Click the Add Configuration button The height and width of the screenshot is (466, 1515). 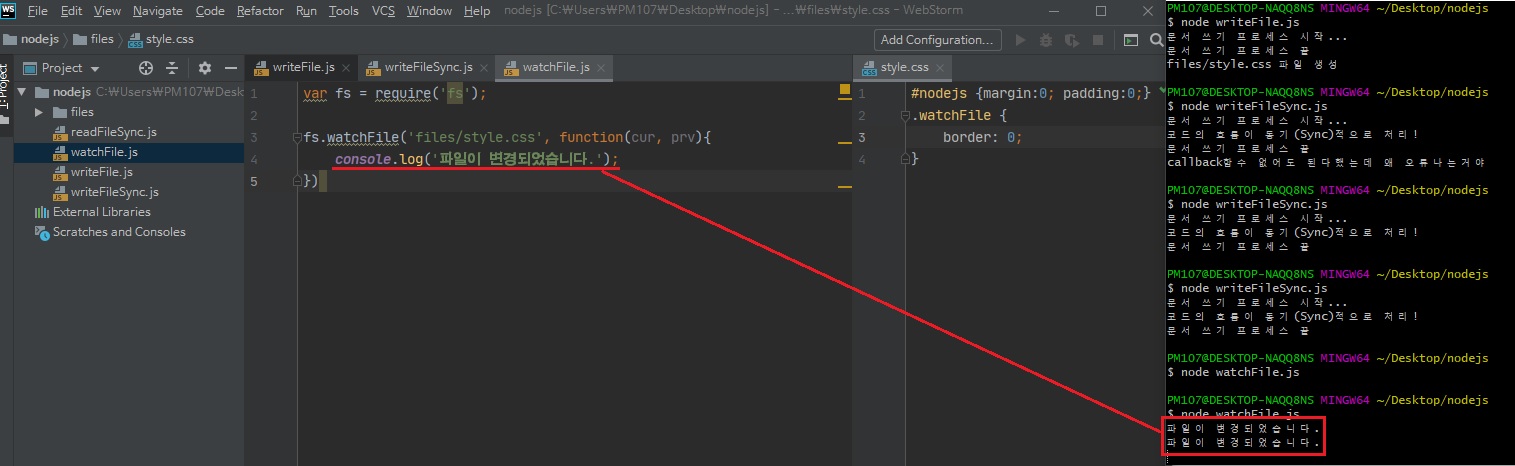(937, 40)
